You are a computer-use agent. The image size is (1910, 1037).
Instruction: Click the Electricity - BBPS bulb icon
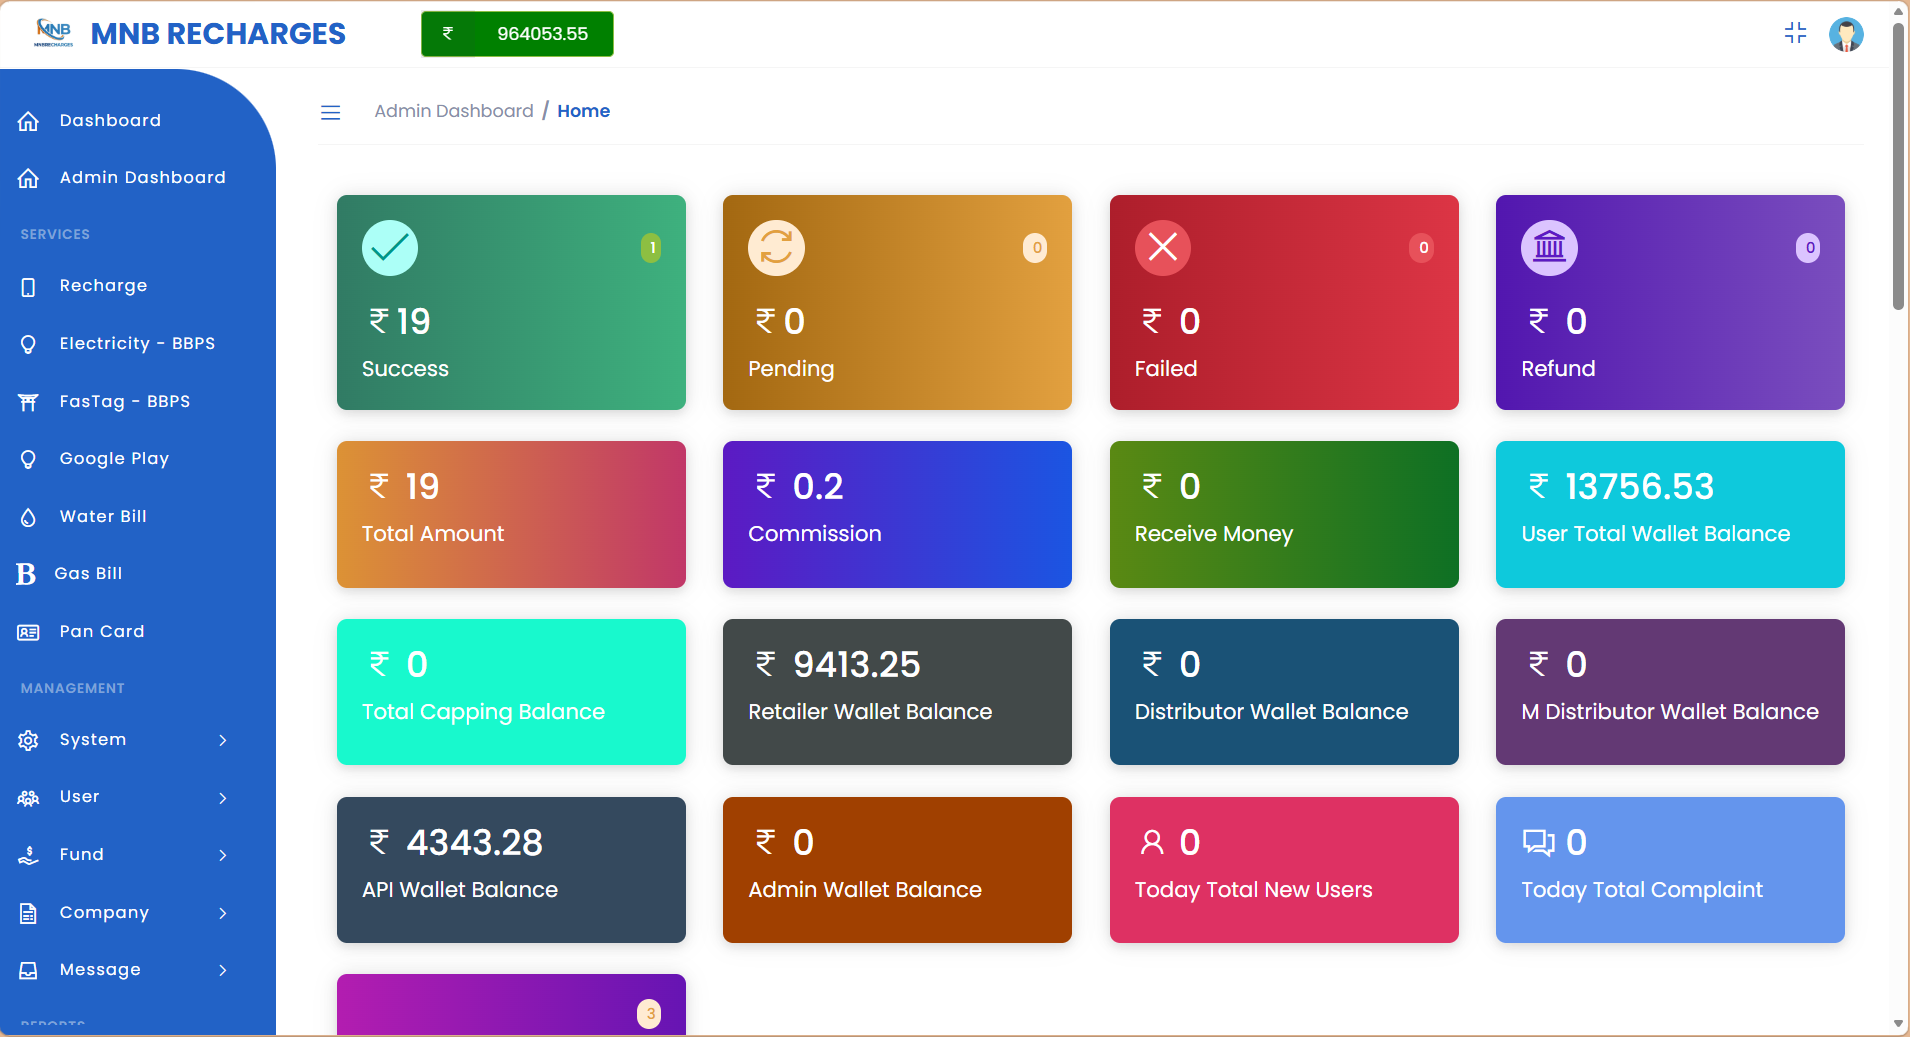click(x=28, y=344)
